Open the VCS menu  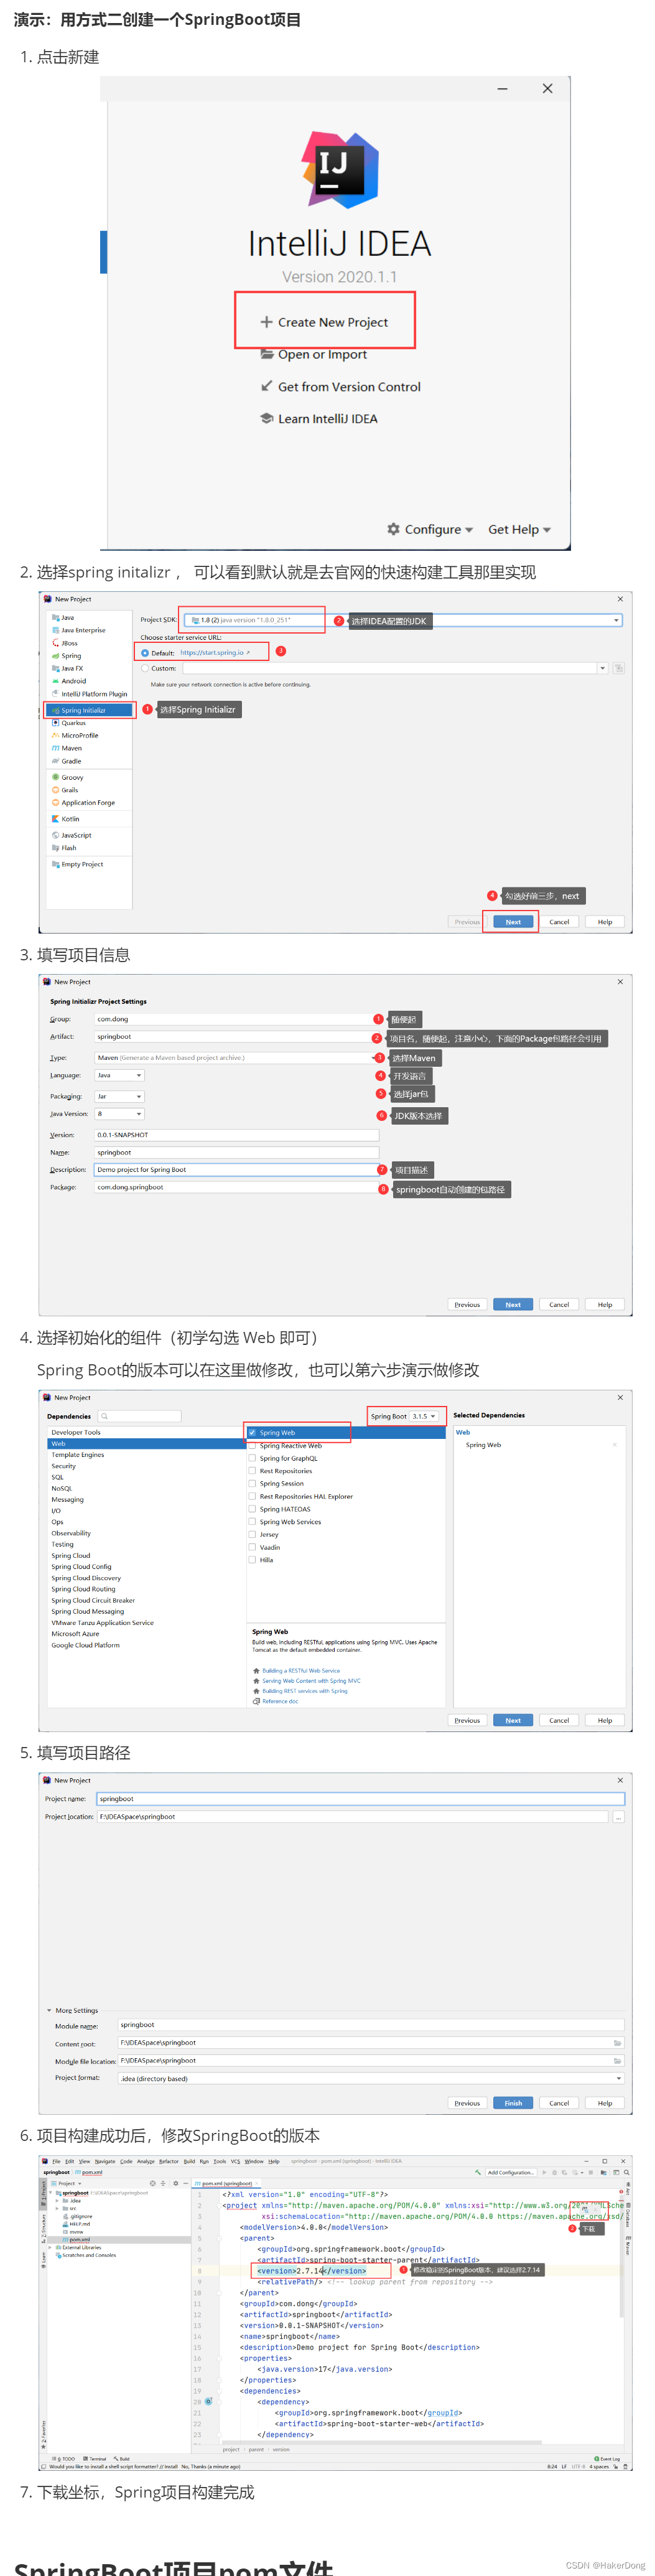click(x=236, y=2162)
